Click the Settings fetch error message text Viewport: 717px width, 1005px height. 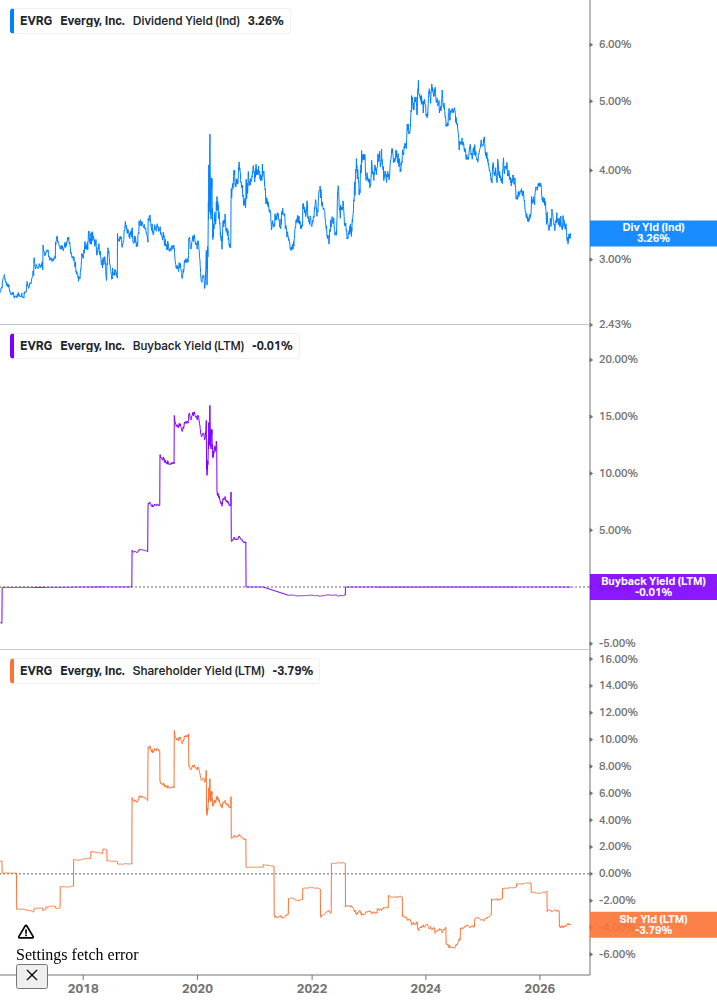77,955
